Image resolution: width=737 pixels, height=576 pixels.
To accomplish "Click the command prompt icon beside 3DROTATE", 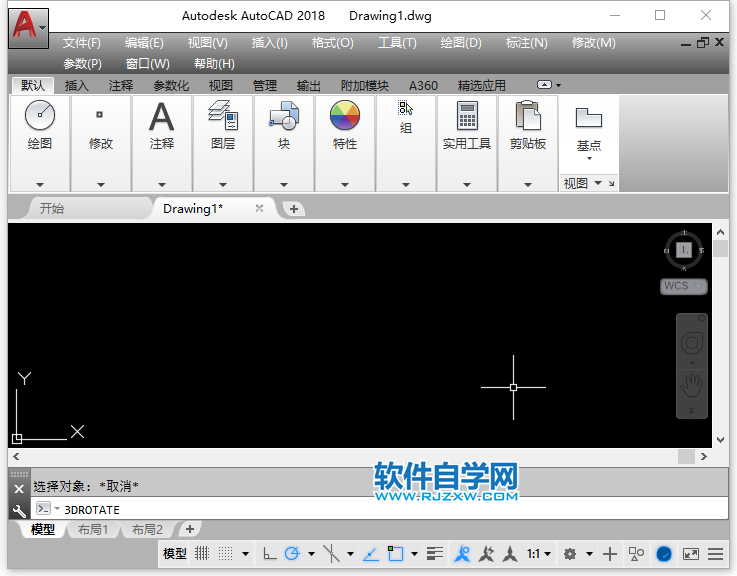I will [x=43, y=509].
